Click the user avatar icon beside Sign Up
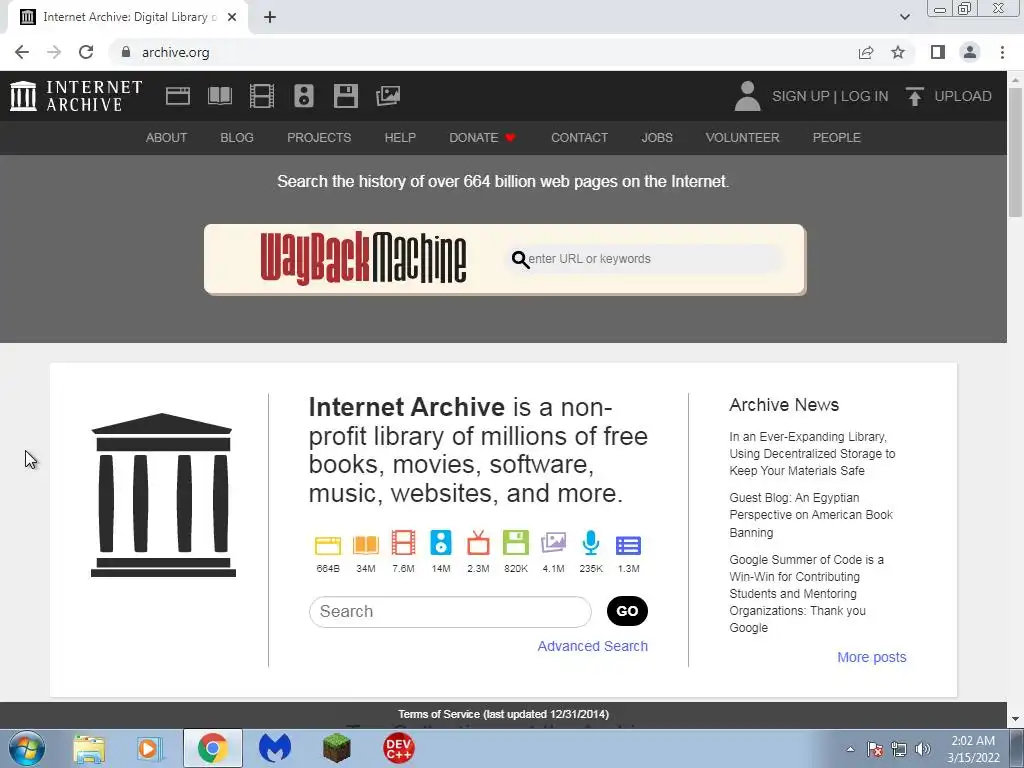This screenshot has width=1024, height=768. (747, 96)
